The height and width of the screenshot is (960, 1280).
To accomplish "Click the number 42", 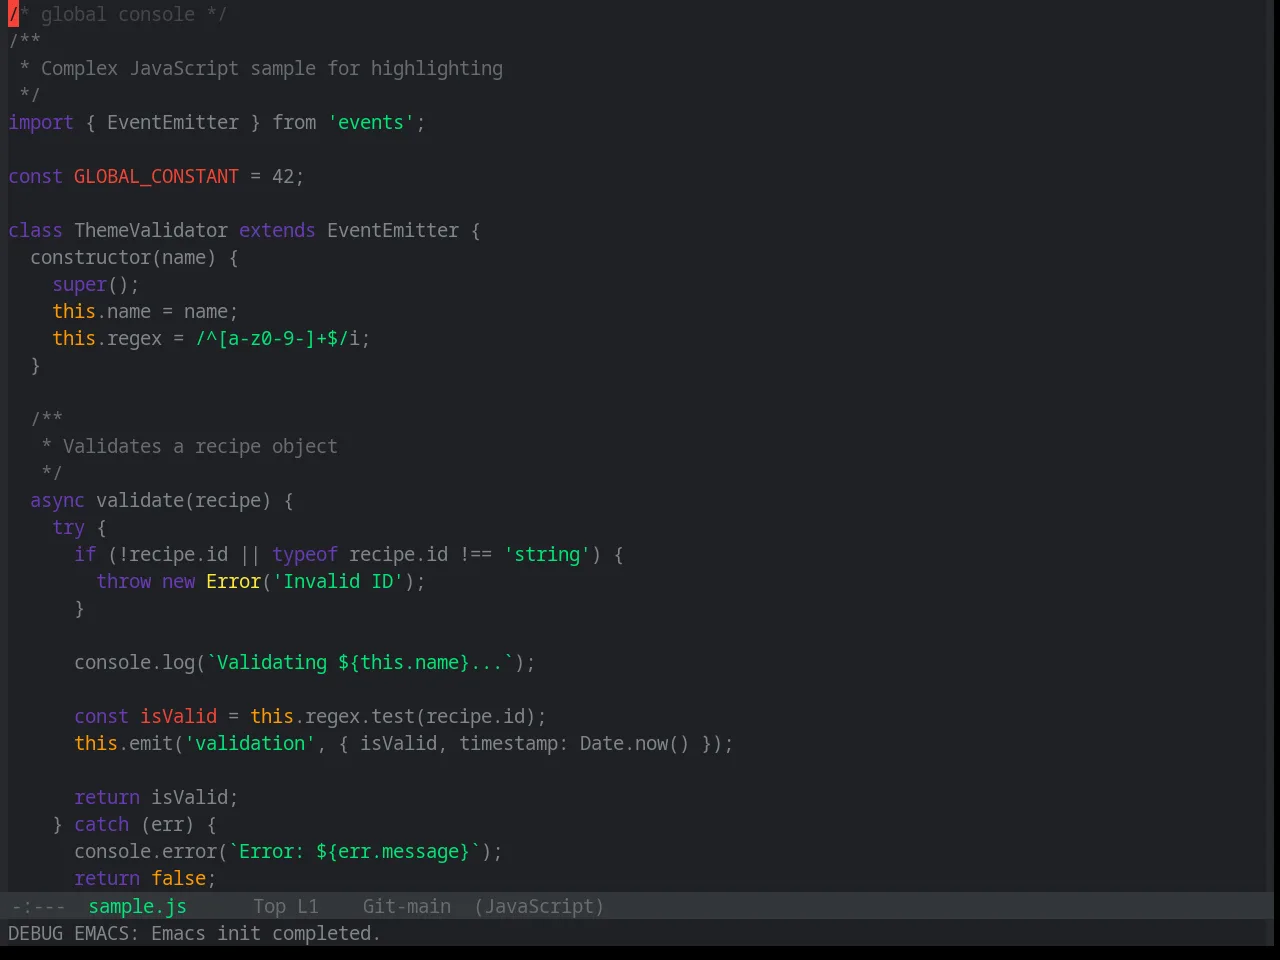I will 283,176.
